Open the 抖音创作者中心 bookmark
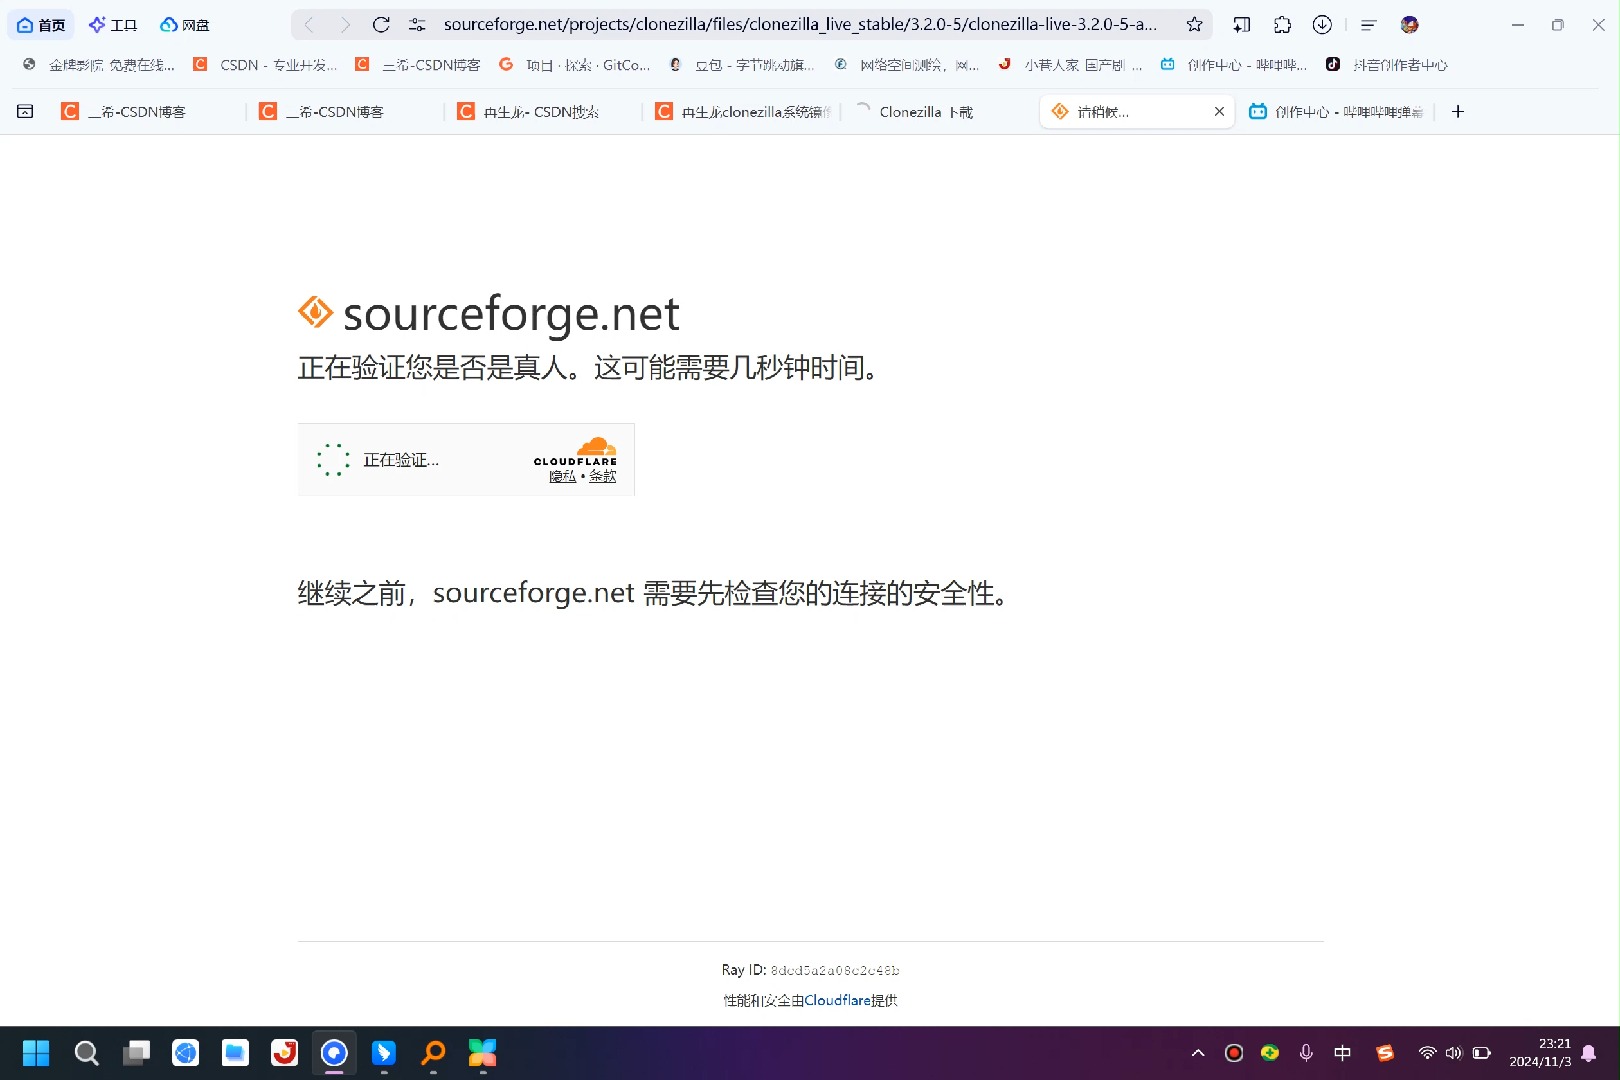 [1387, 65]
